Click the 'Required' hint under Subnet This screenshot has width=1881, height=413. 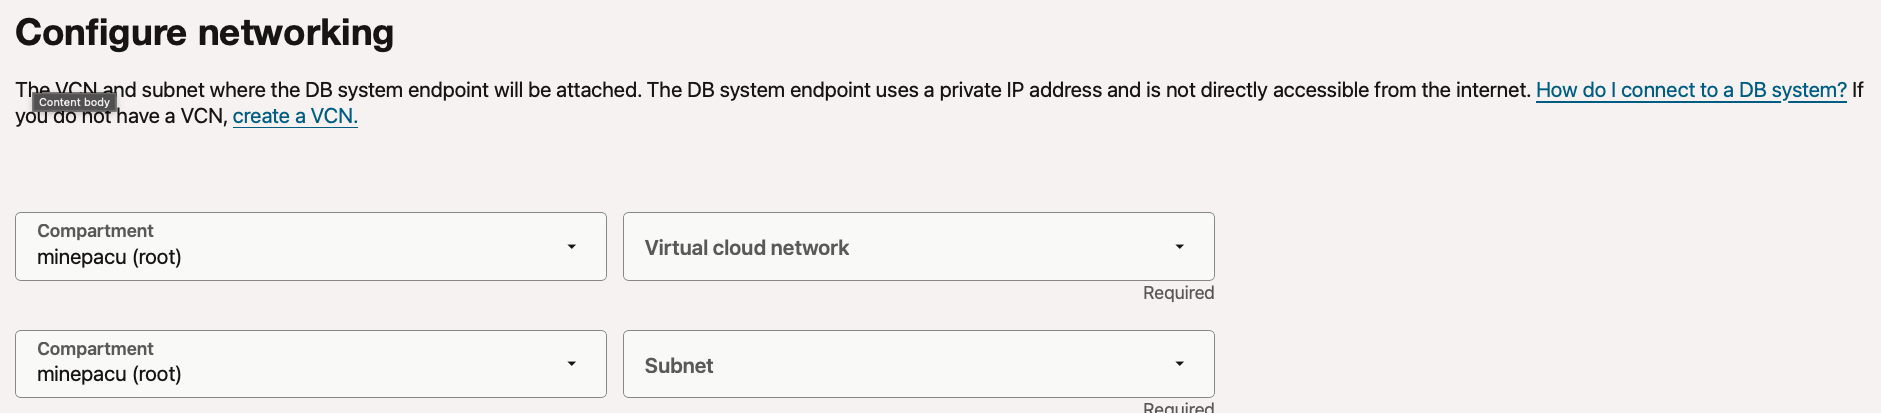coord(1178,407)
